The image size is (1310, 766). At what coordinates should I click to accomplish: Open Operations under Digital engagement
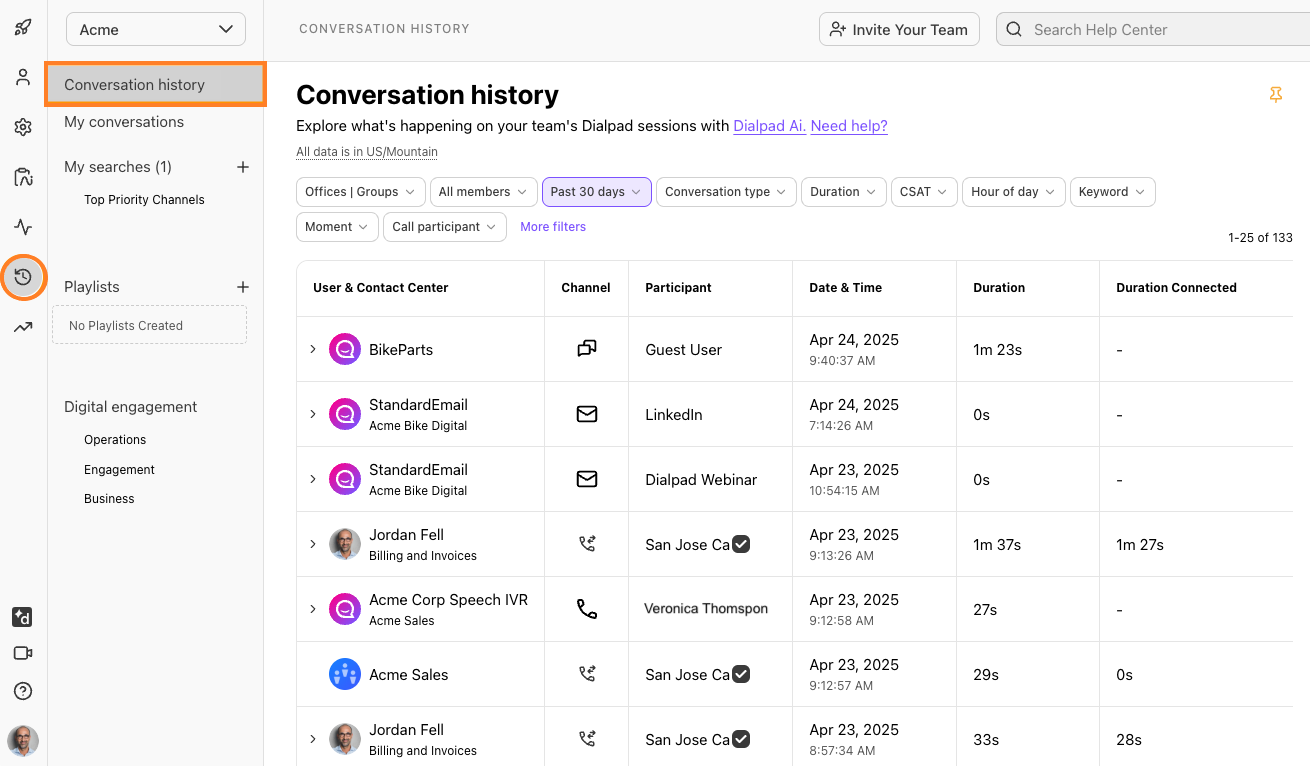point(115,440)
